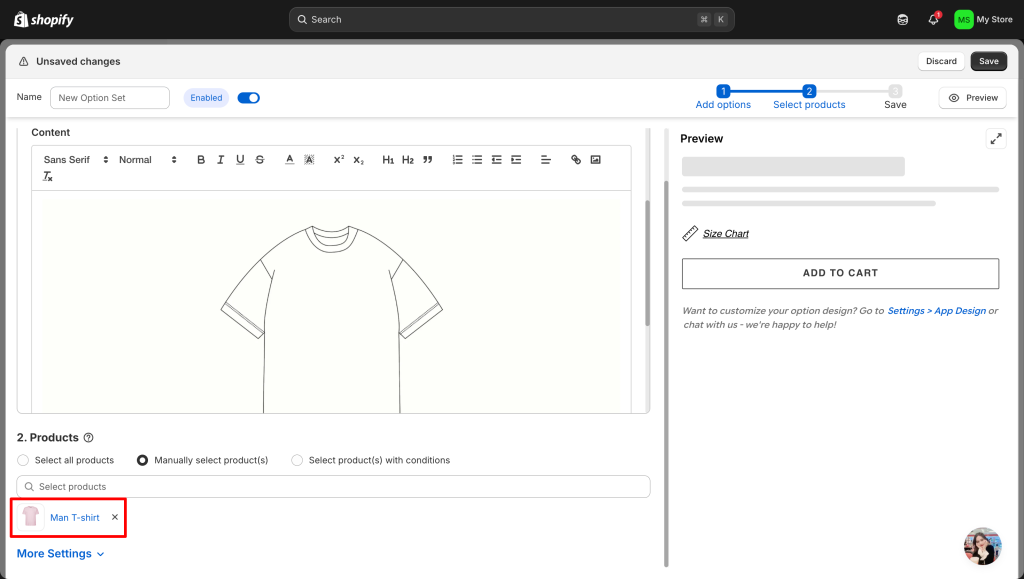Open notifications via the bell icon
Screen dimensions: 1024x579
933,19
